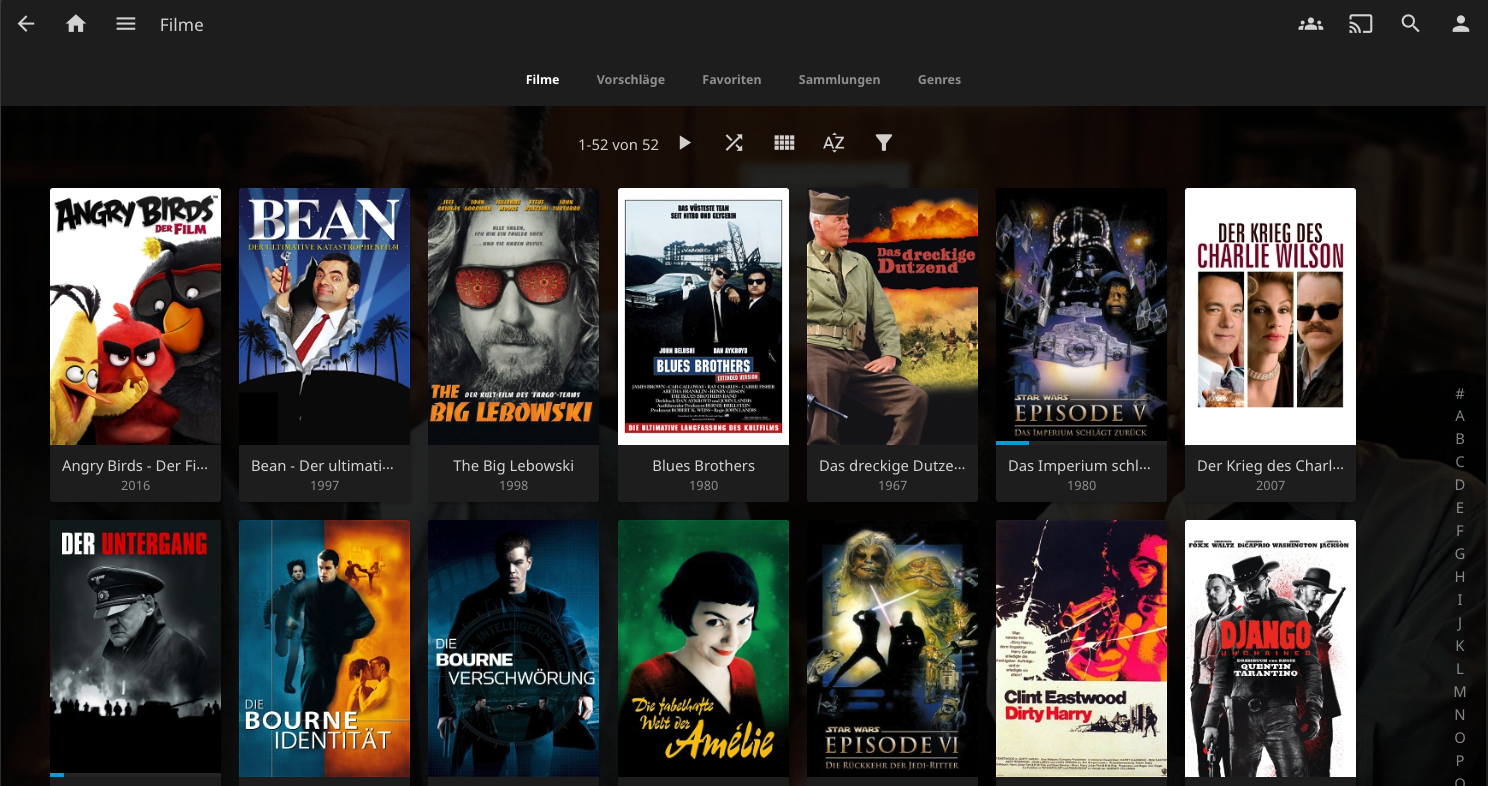The width and height of the screenshot is (1488, 786).
Task: Jump to letter J in alphabet picker
Action: [1460, 623]
